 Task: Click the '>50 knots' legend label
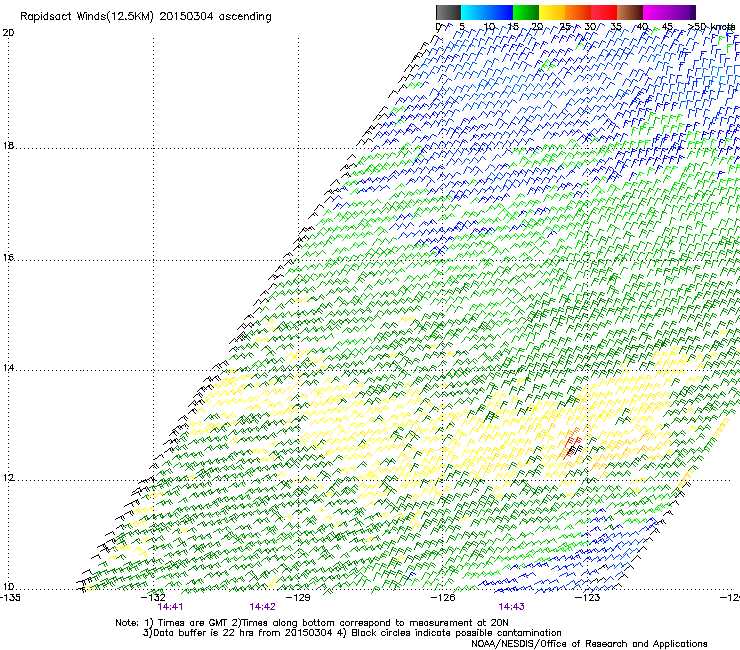[711, 26]
